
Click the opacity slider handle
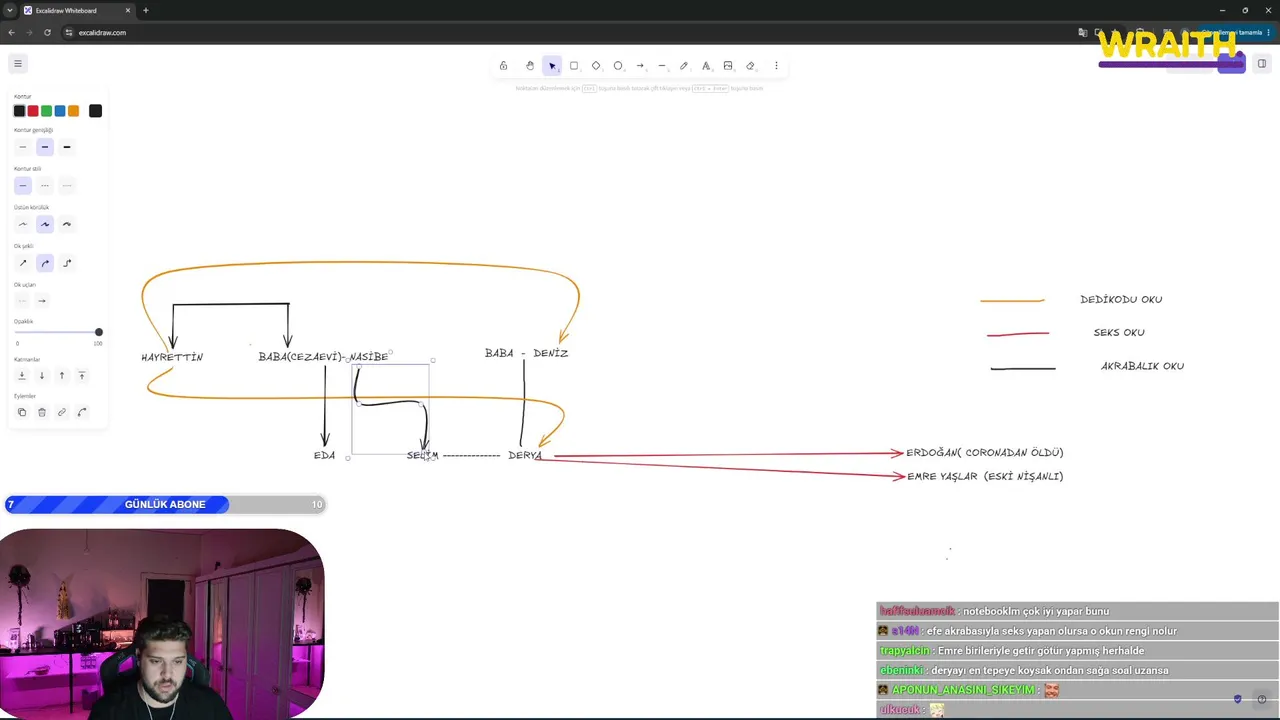click(x=98, y=332)
